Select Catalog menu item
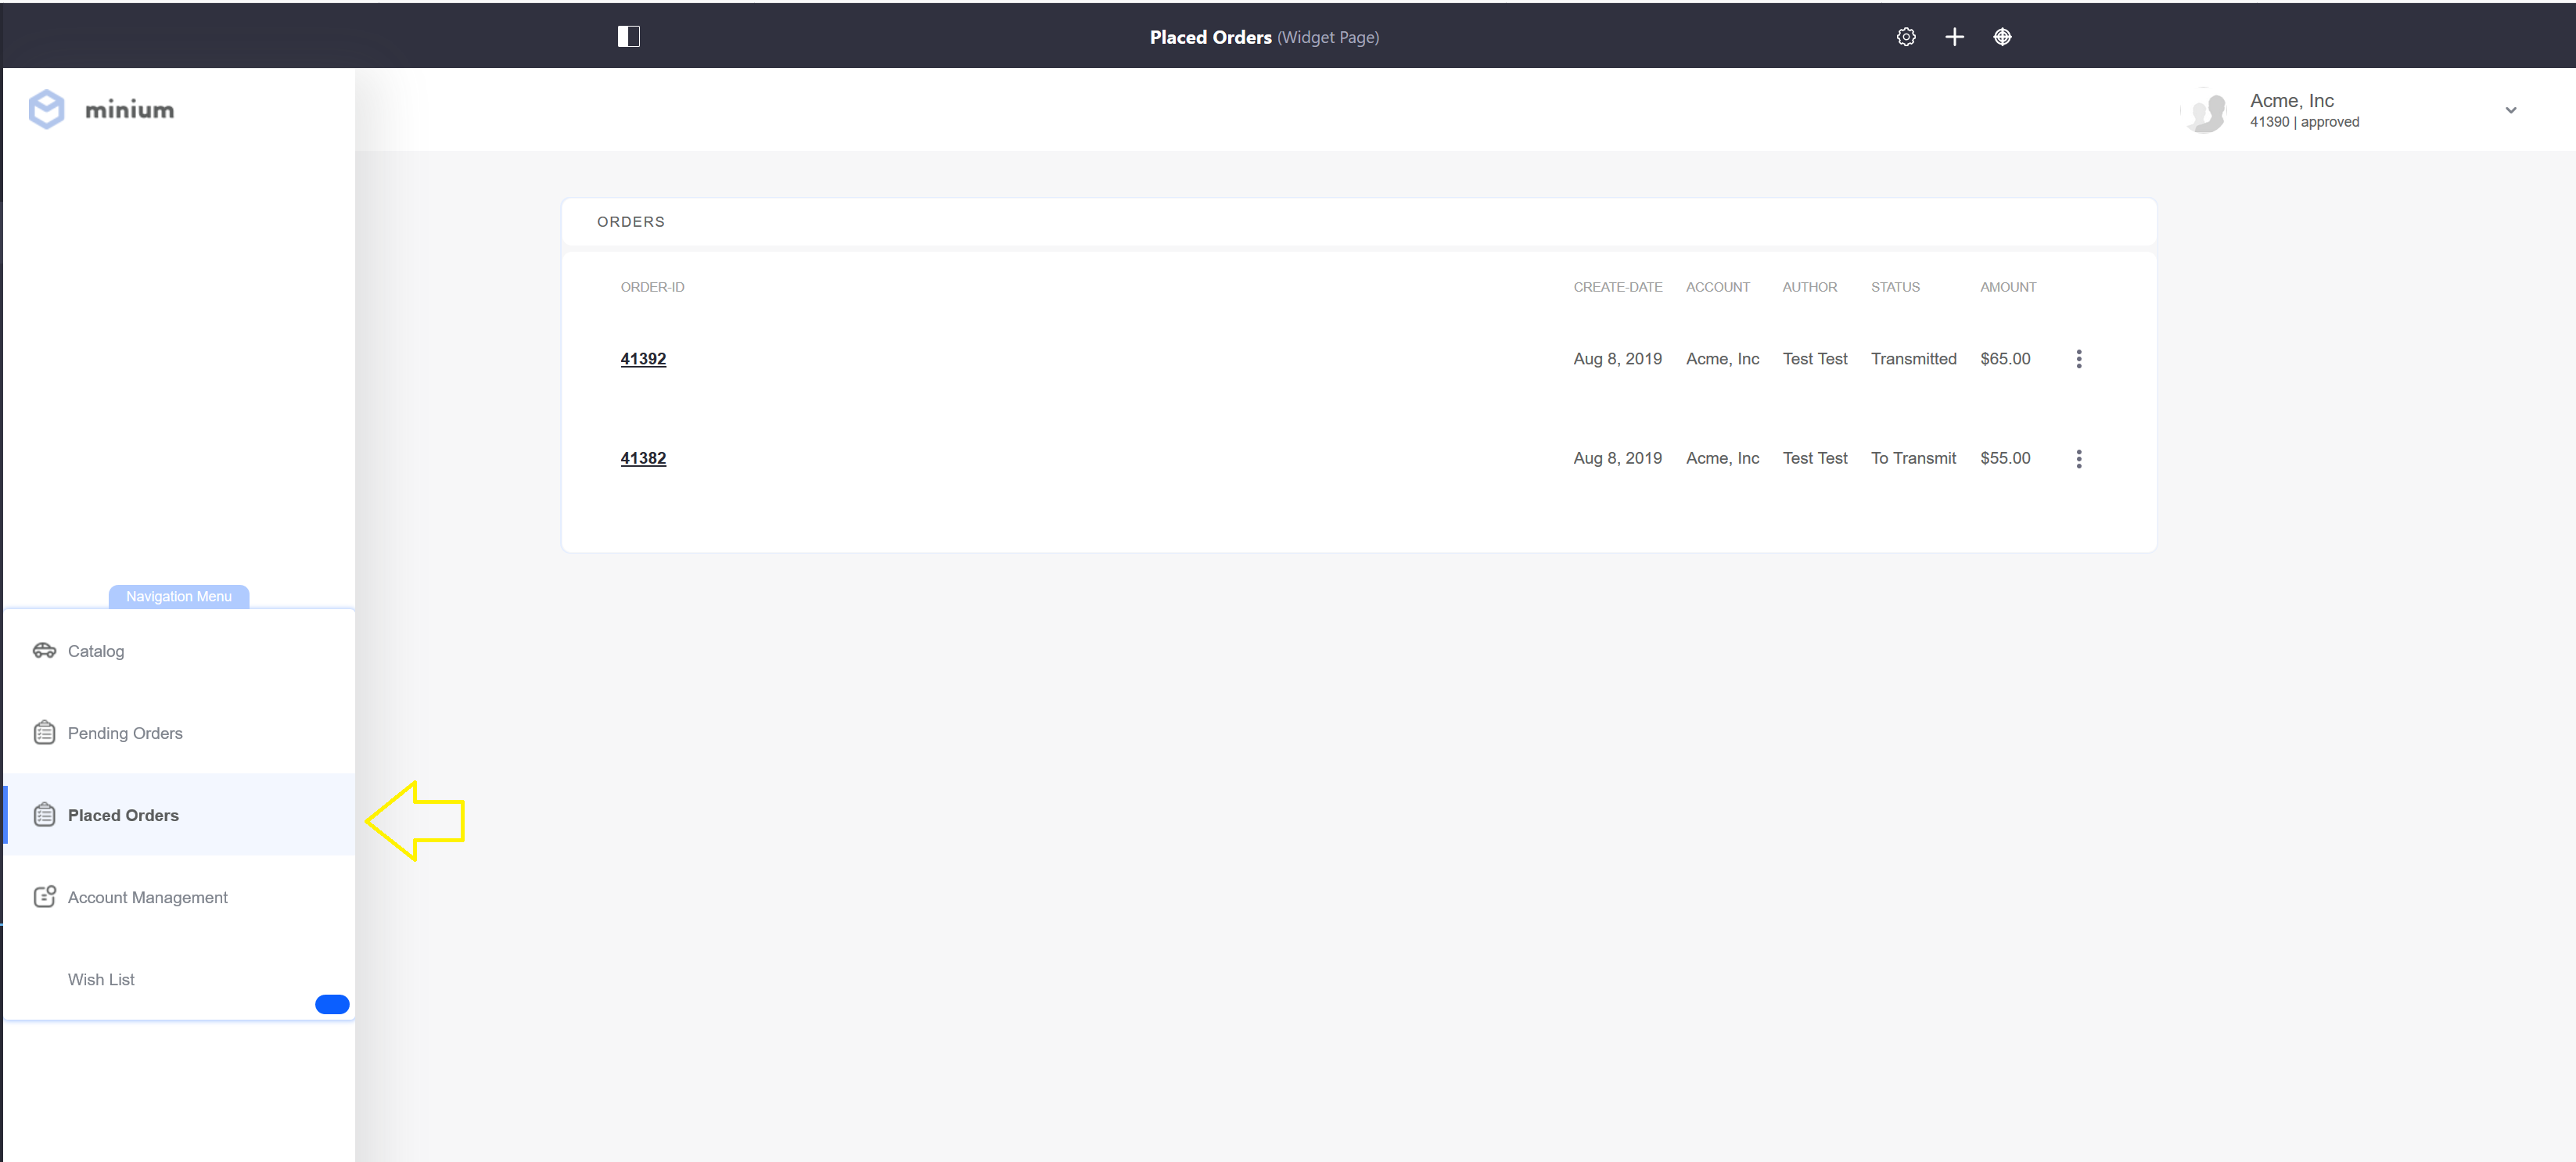This screenshot has width=2576, height=1162. [95, 650]
